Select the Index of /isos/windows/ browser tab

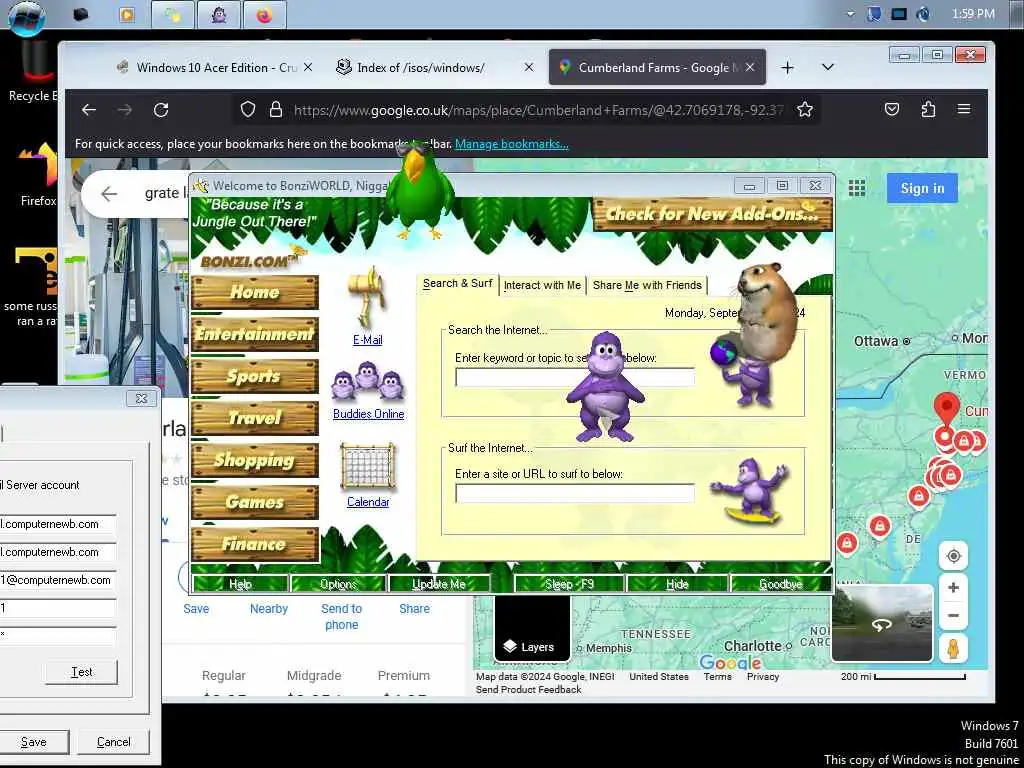(435, 67)
